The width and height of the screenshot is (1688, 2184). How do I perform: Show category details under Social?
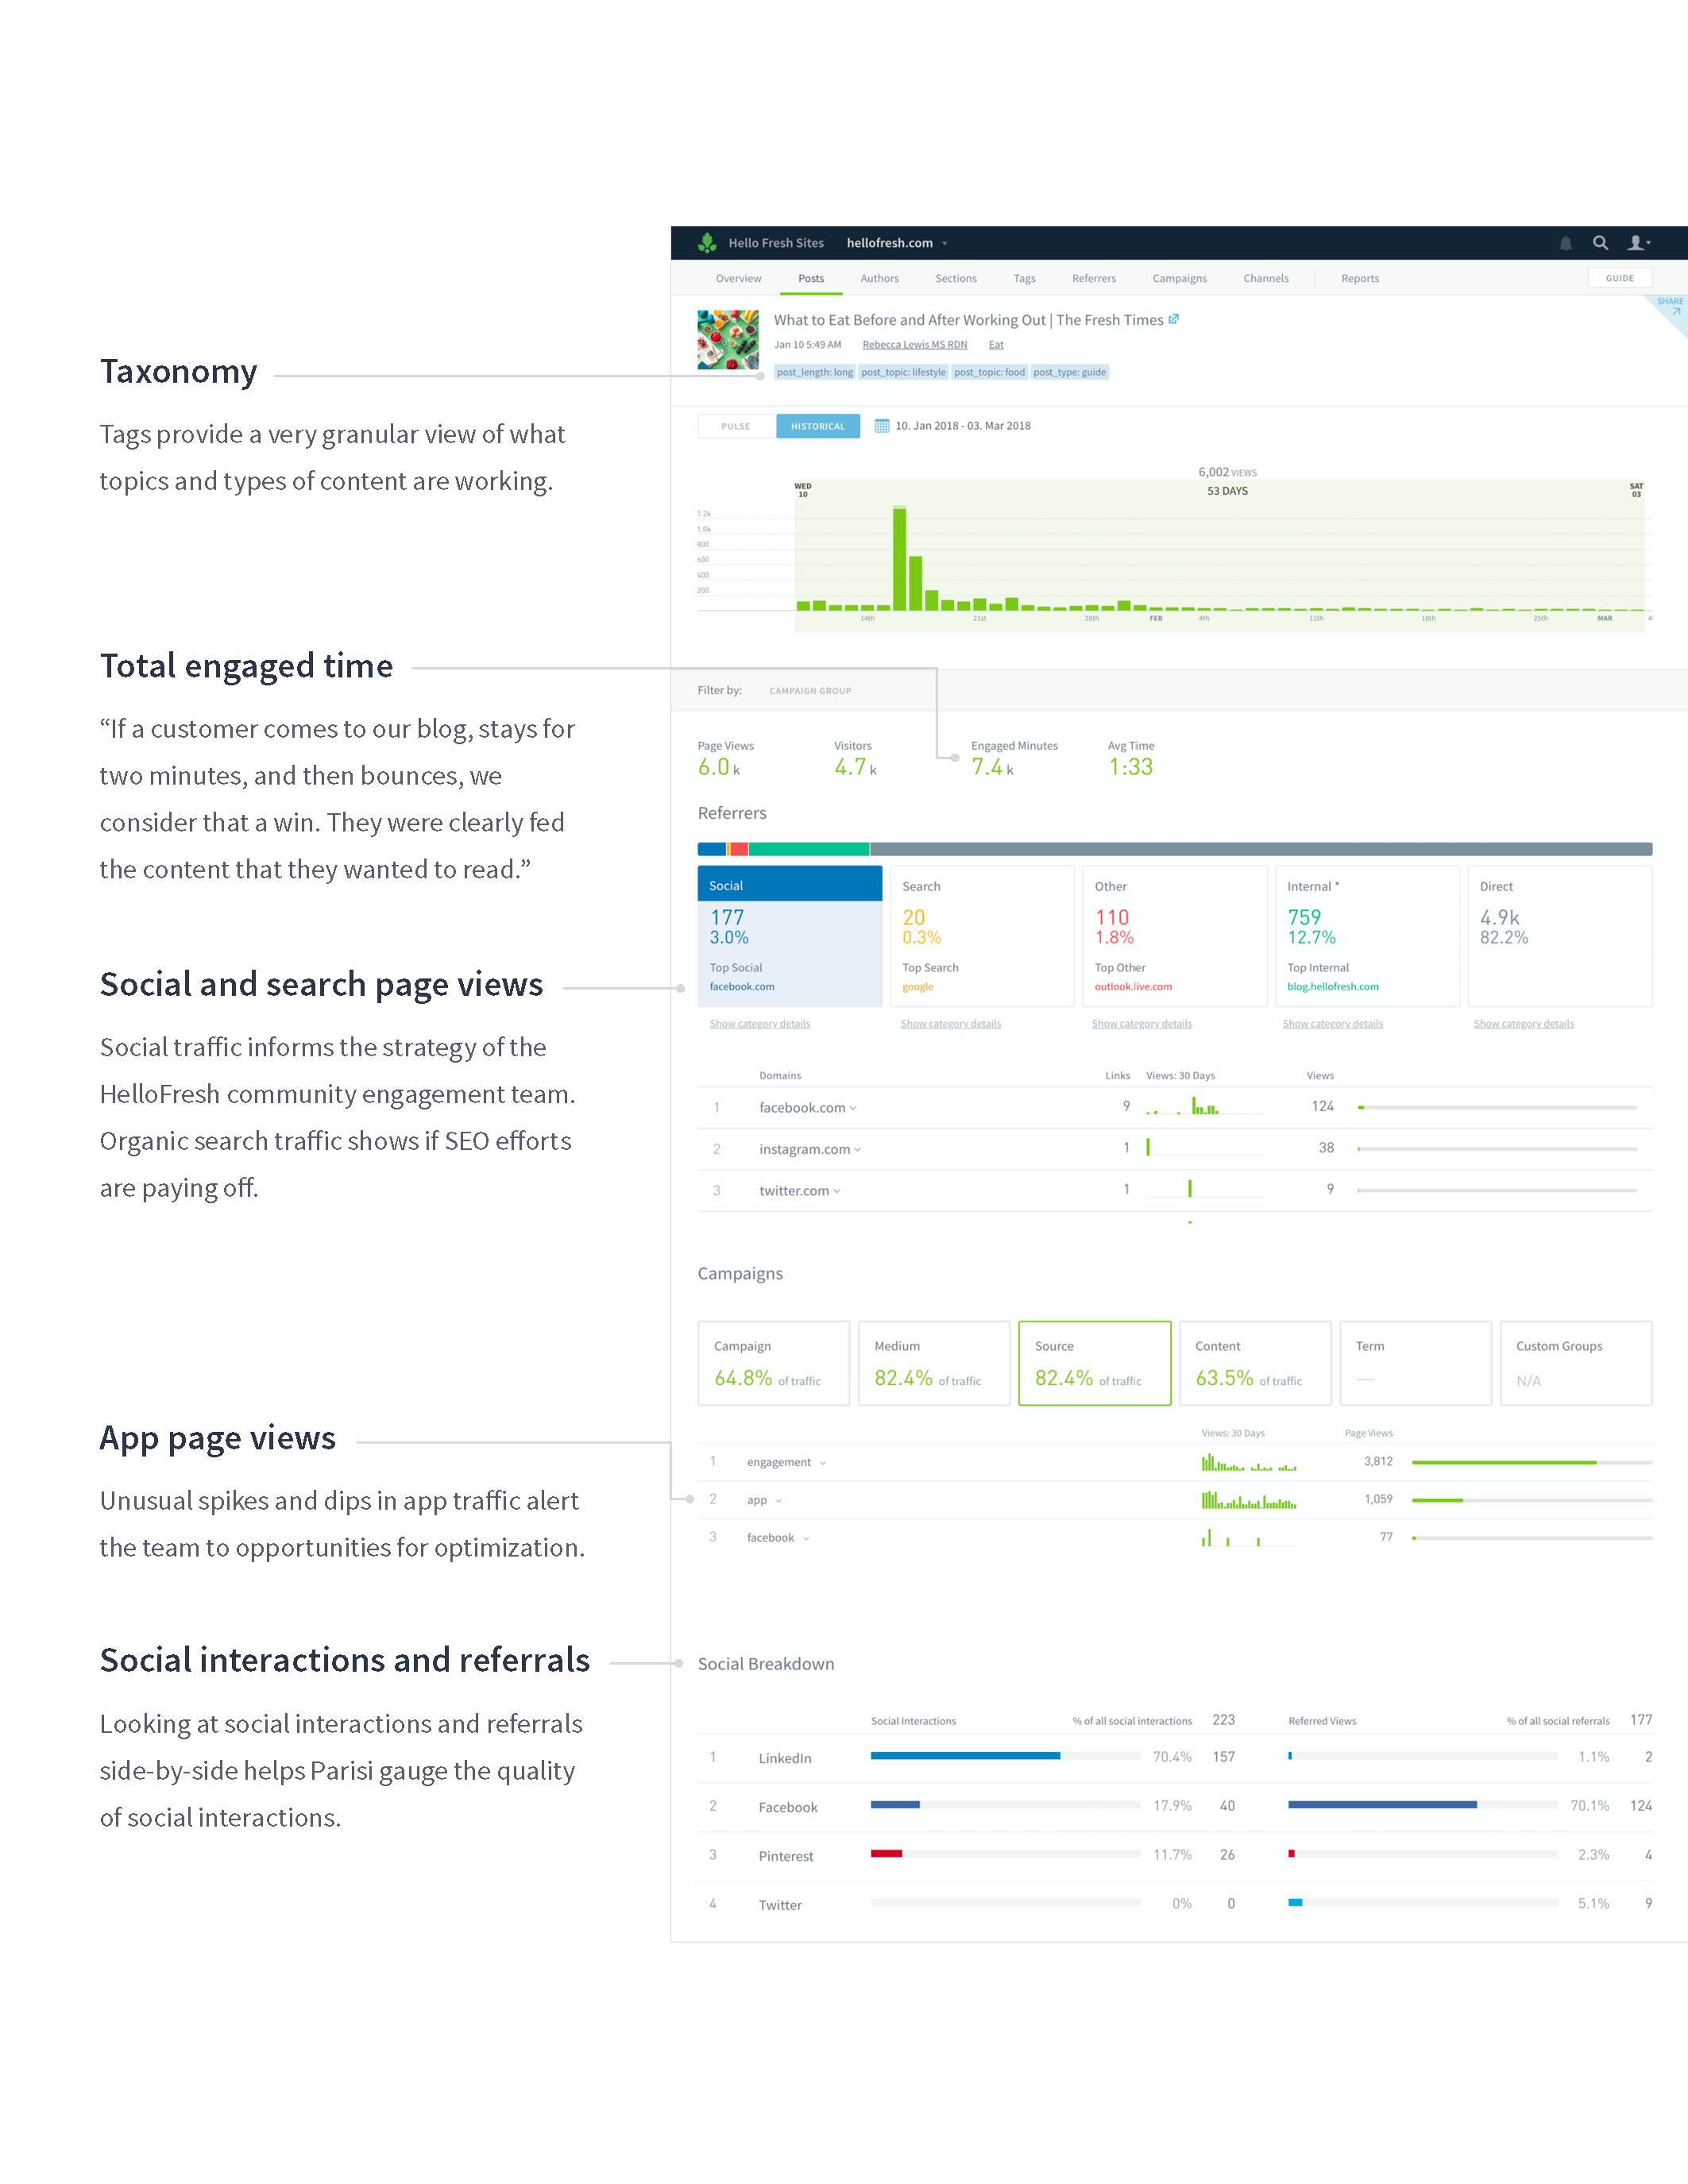(760, 1024)
